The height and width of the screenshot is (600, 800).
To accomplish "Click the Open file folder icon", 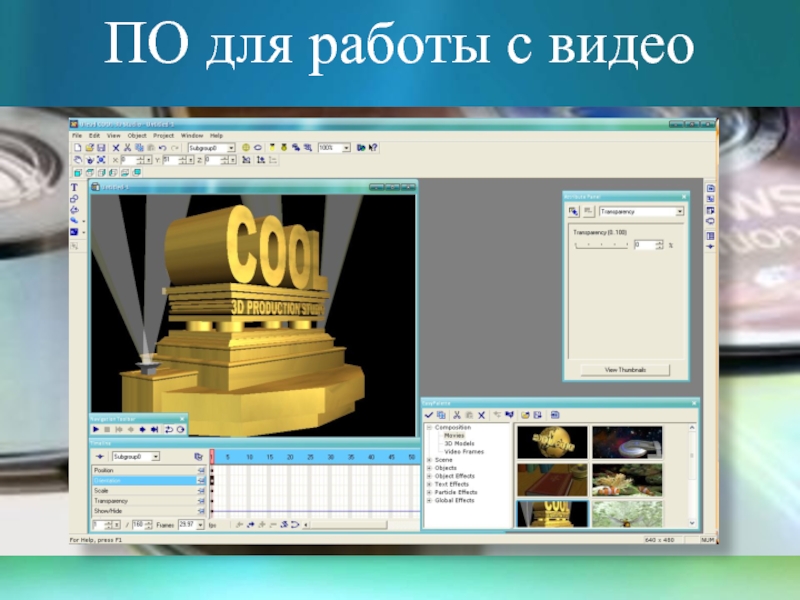I will click(89, 147).
